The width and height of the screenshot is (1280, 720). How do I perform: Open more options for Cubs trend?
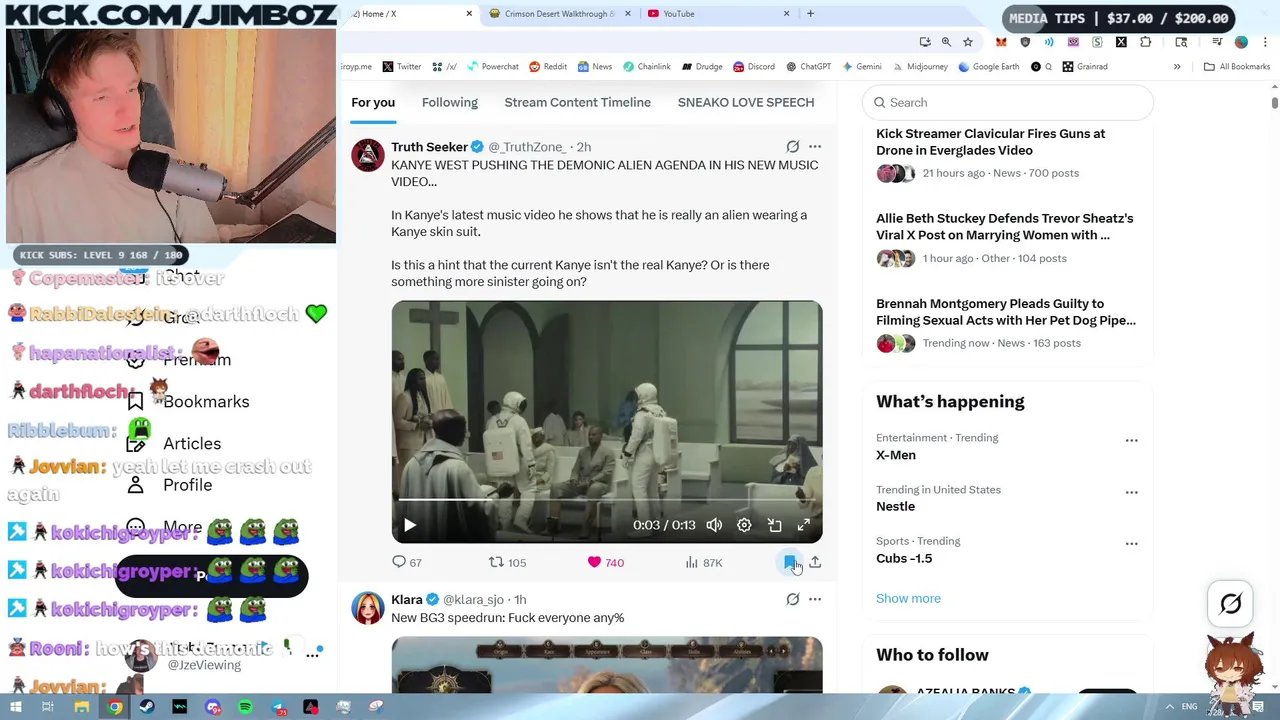[1131, 543]
